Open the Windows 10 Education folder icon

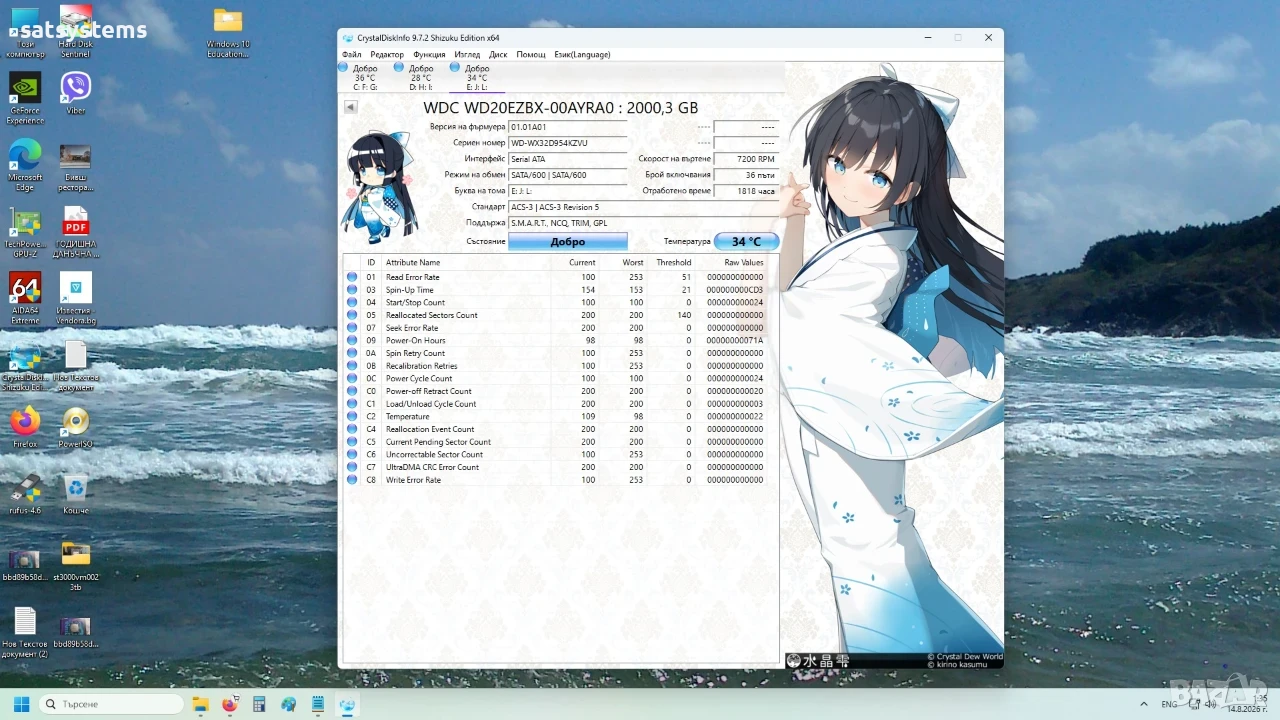coord(228,33)
